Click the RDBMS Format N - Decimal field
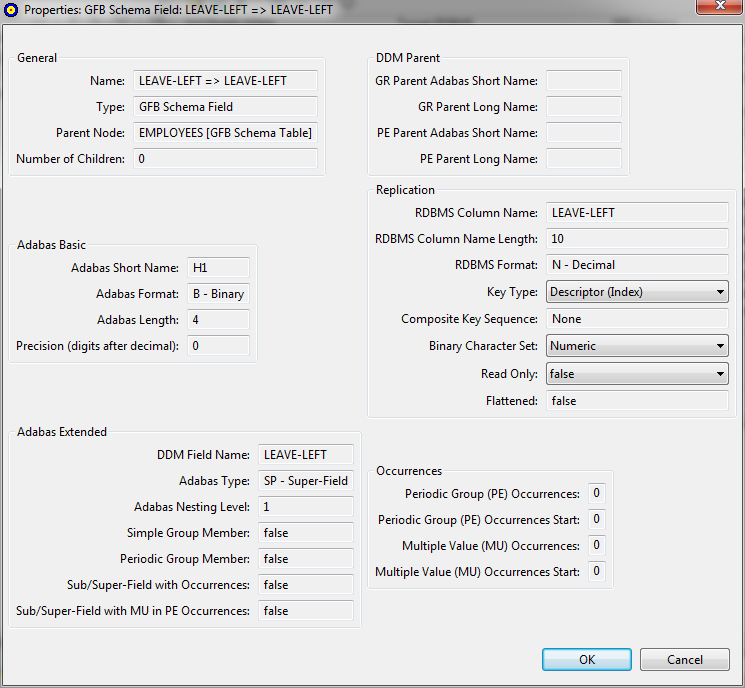Viewport: 745px width, 688px height. click(x=636, y=265)
